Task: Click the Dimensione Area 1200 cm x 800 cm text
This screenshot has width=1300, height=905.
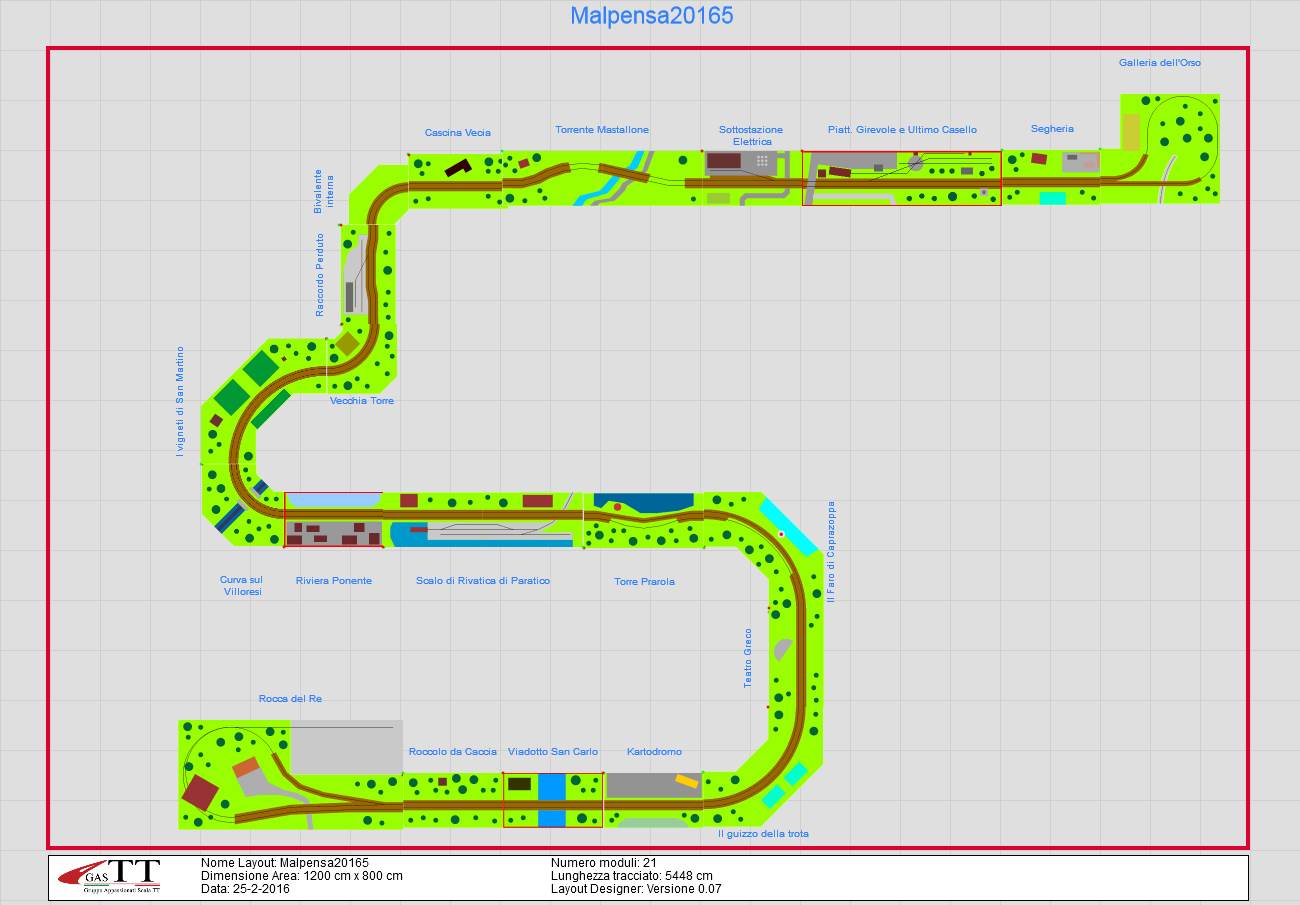Action: click(302, 876)
